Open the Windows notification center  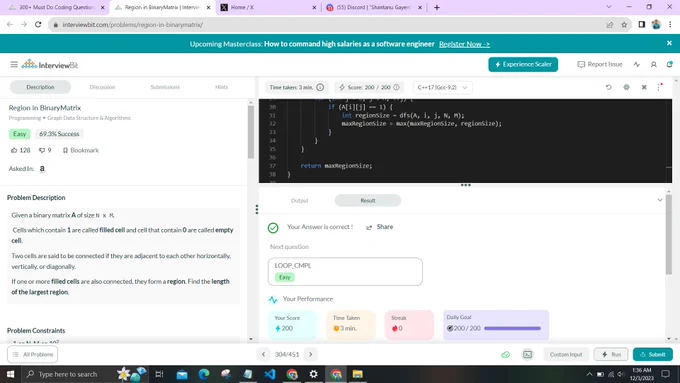[665, 374]
